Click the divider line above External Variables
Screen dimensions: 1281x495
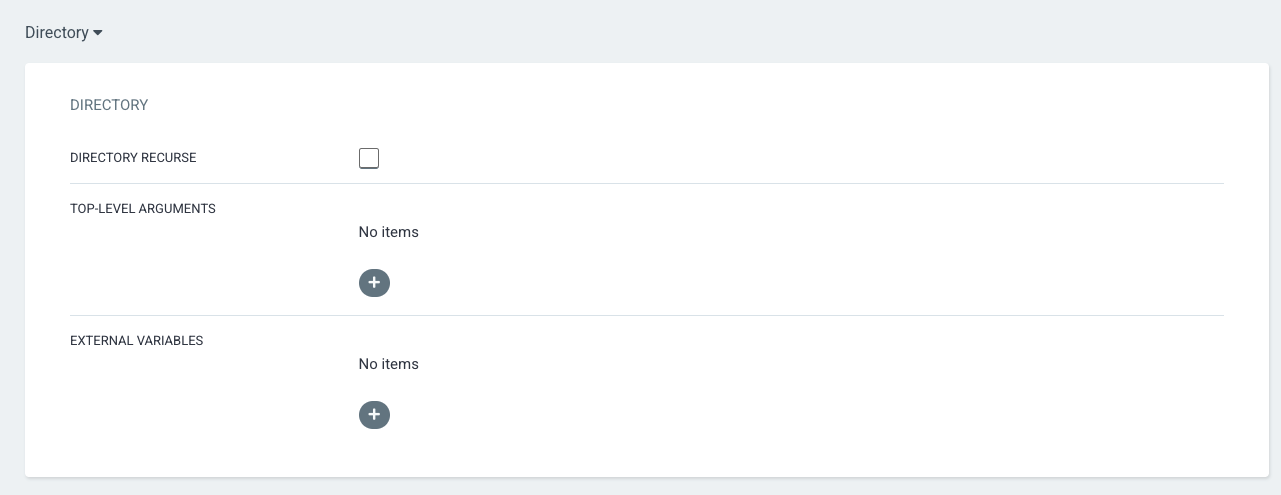(x=646, y=316)
